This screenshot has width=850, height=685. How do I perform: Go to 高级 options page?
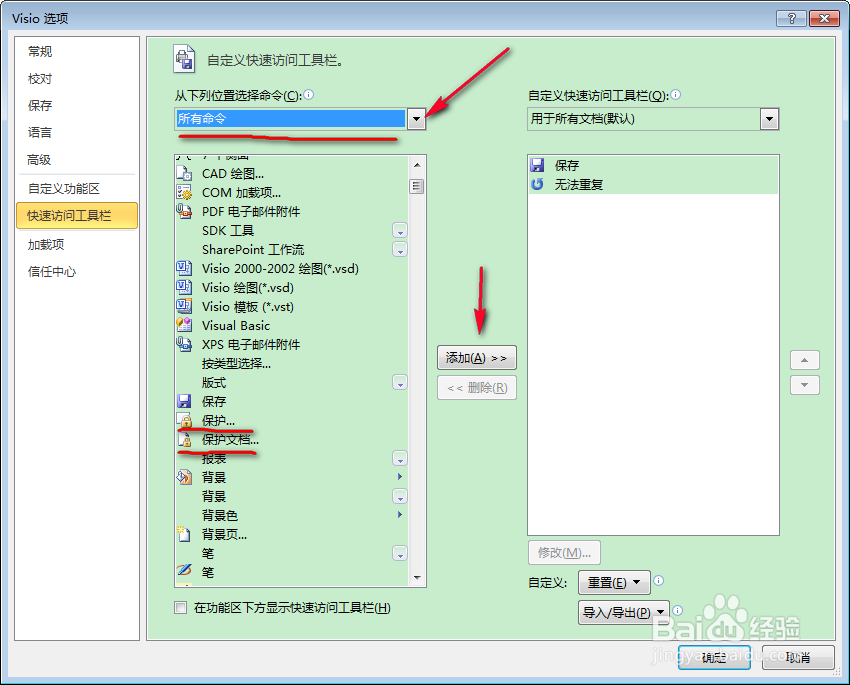39,160
